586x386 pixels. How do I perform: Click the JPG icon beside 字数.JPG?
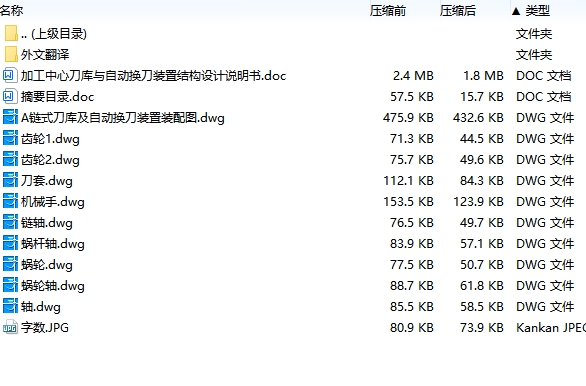(10, 327)
